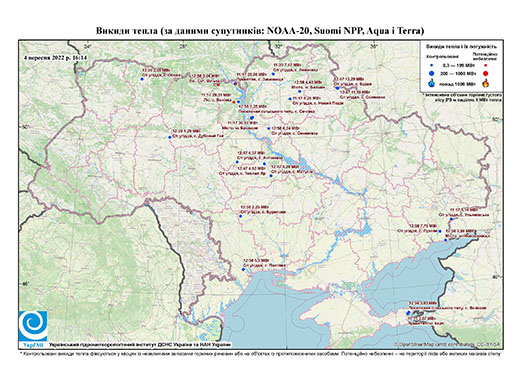
Task: Click the blue marker labeled 7.73 МВт
Action: click(440, 231)
